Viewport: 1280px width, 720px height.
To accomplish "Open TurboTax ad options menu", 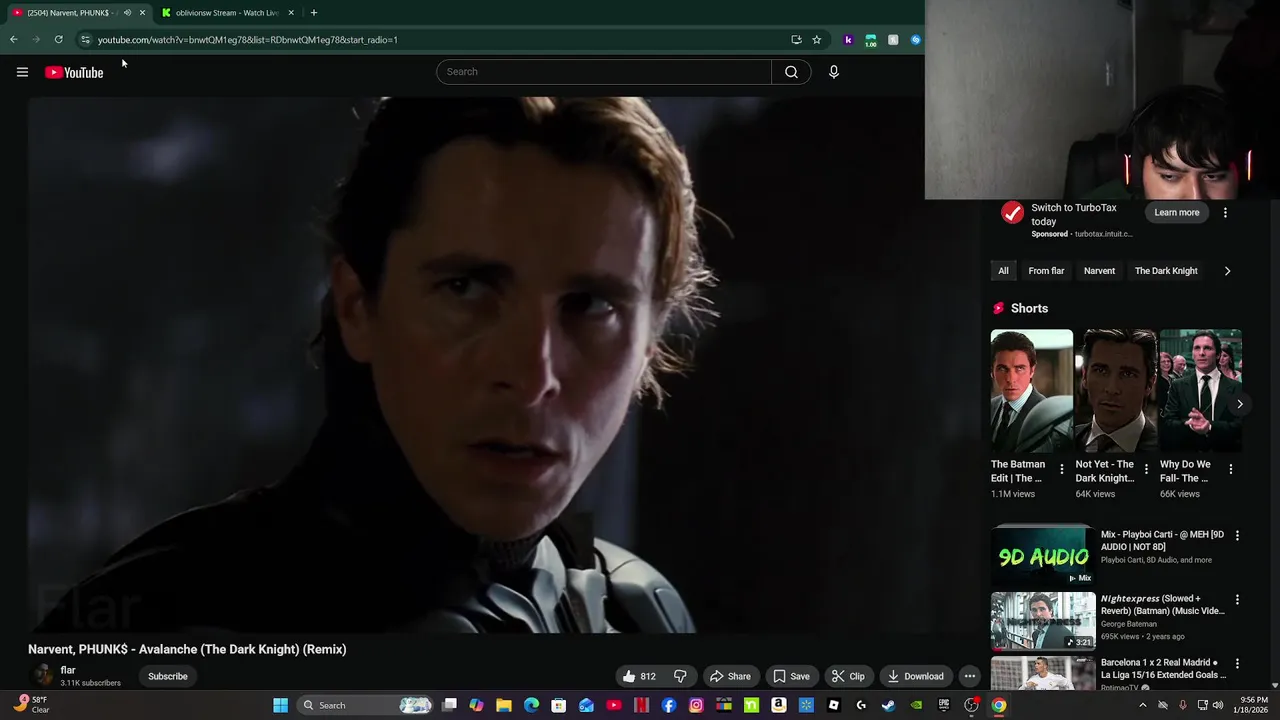I will click(1225, 212).
